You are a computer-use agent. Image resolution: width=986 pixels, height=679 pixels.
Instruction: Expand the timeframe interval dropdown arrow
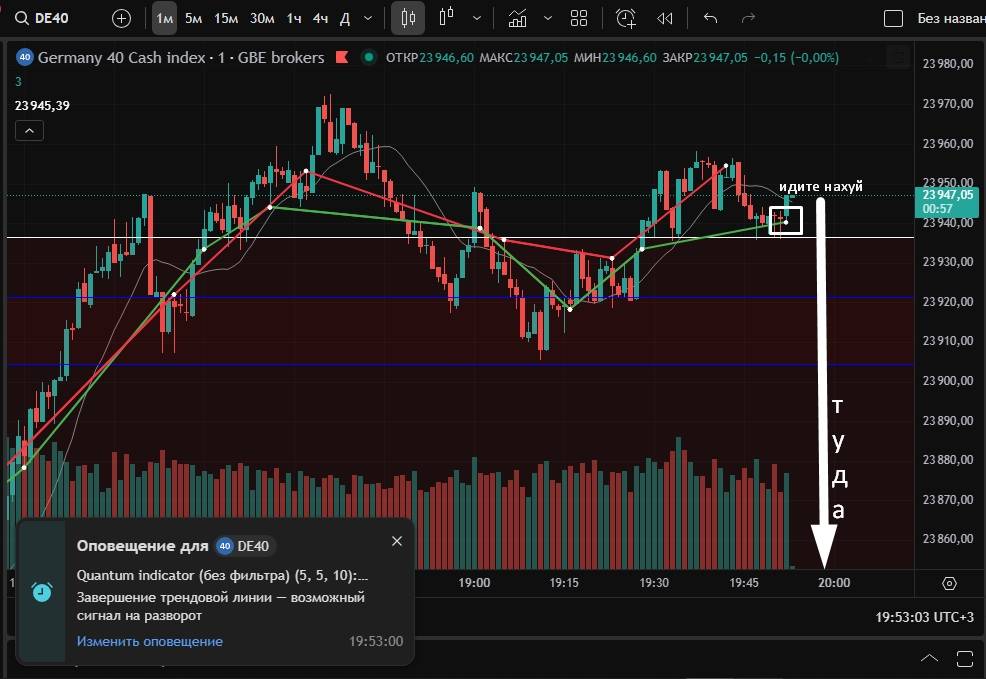pos(370,18)
